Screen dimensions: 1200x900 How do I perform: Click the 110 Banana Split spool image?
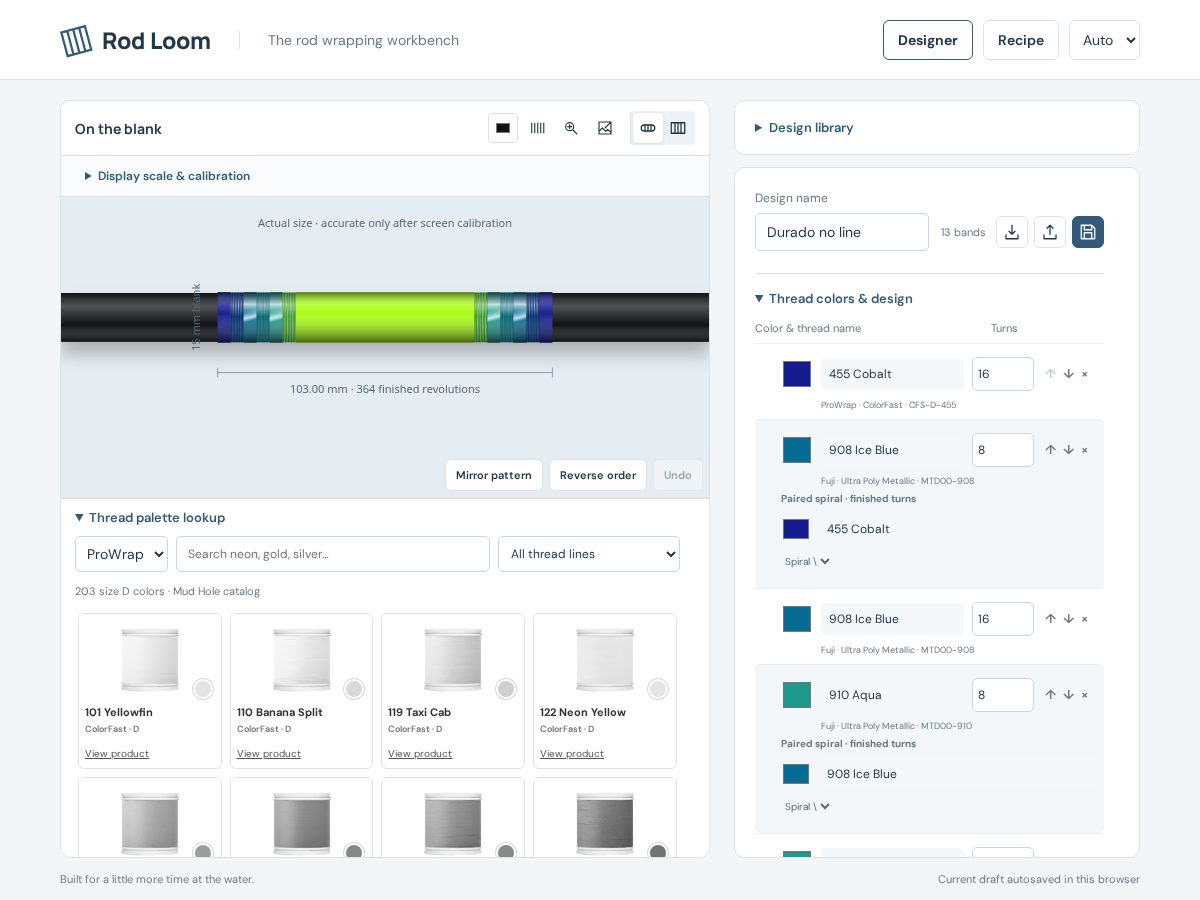click(x=302, y=660)
